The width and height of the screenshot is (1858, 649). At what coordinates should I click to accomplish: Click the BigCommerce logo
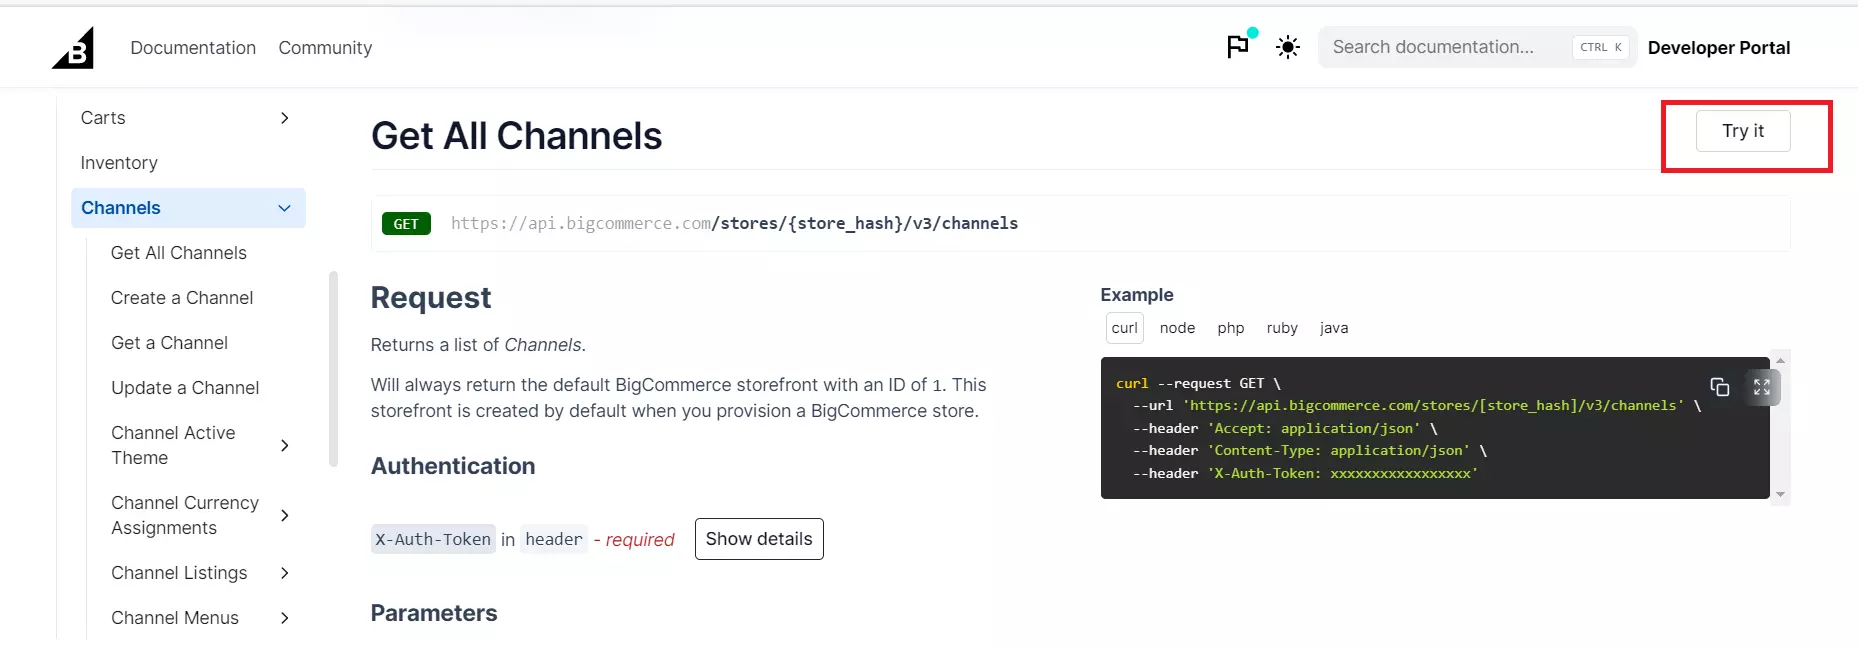(x=72, y=47)
